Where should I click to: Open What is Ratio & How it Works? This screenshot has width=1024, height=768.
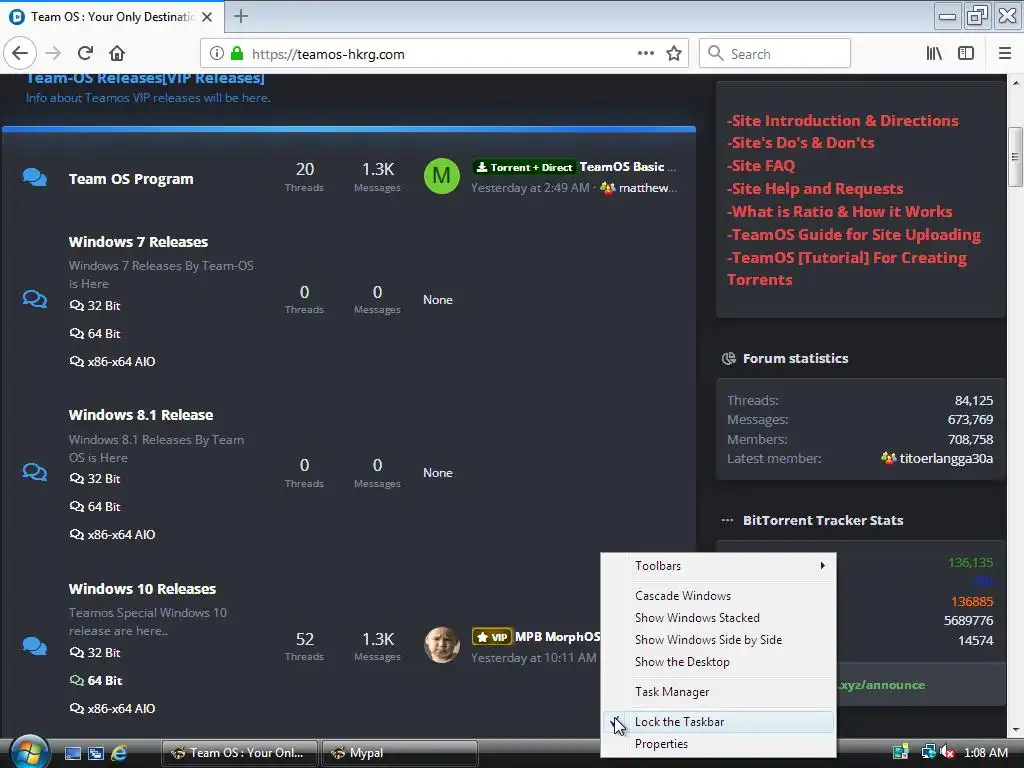839,212
